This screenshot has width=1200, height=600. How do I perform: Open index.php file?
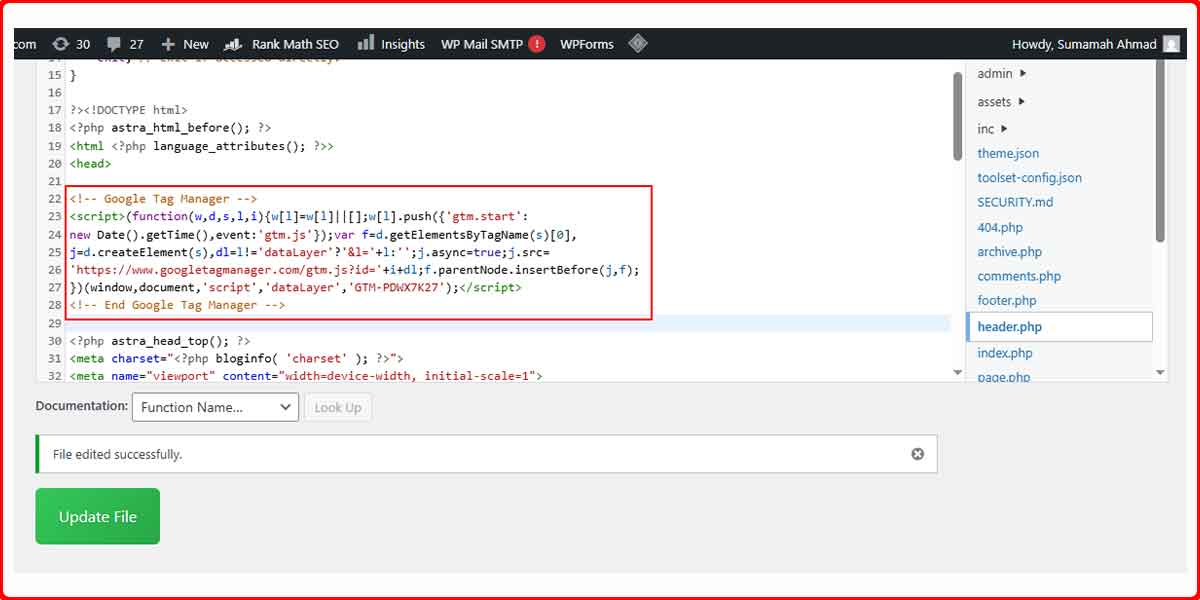pyautogui.click(x=1005, y=353)
